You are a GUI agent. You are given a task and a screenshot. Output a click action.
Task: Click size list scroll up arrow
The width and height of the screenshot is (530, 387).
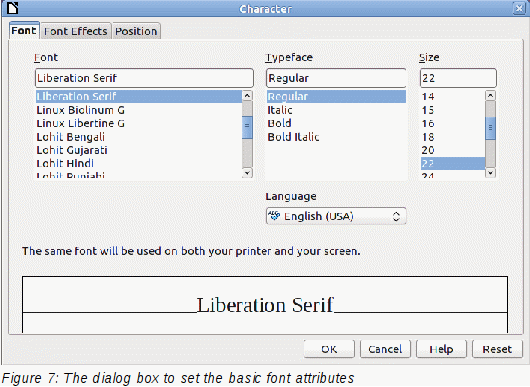[x=490, y=96]
